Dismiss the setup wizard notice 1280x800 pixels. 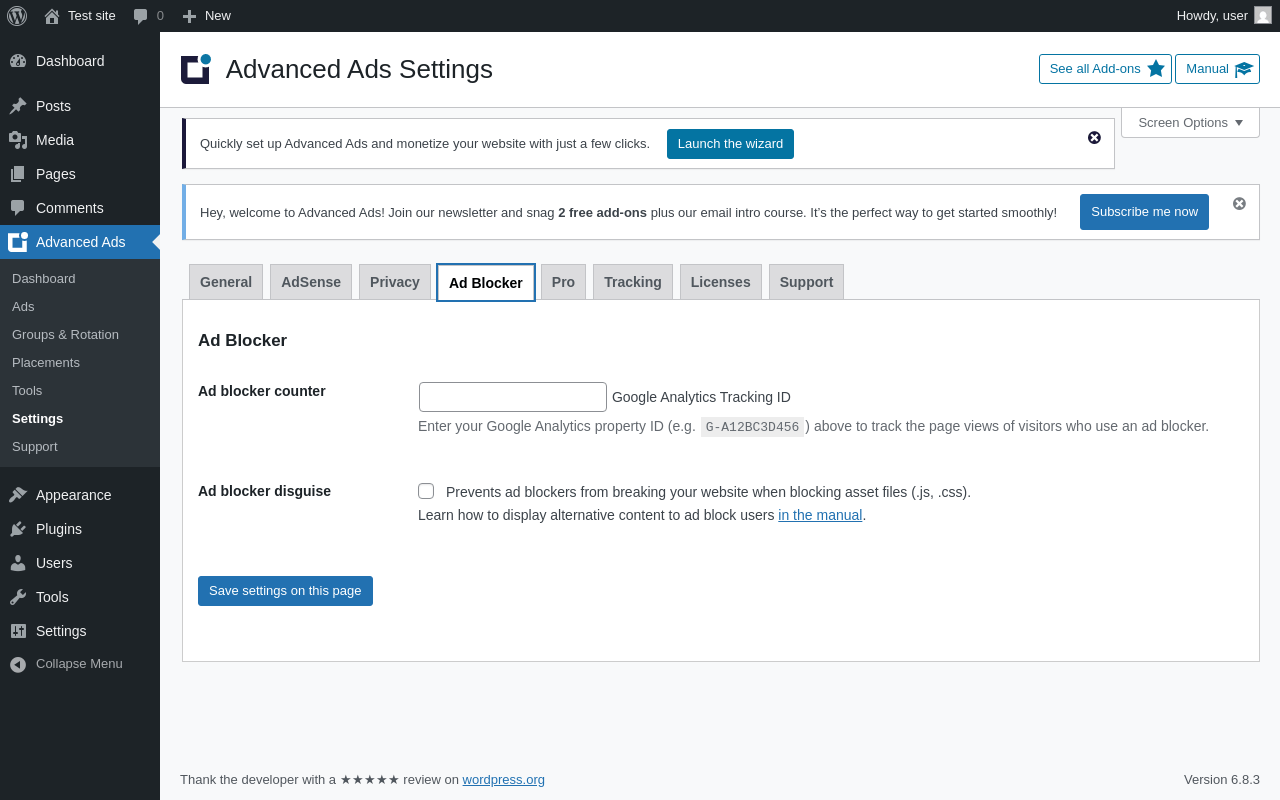1094,138
